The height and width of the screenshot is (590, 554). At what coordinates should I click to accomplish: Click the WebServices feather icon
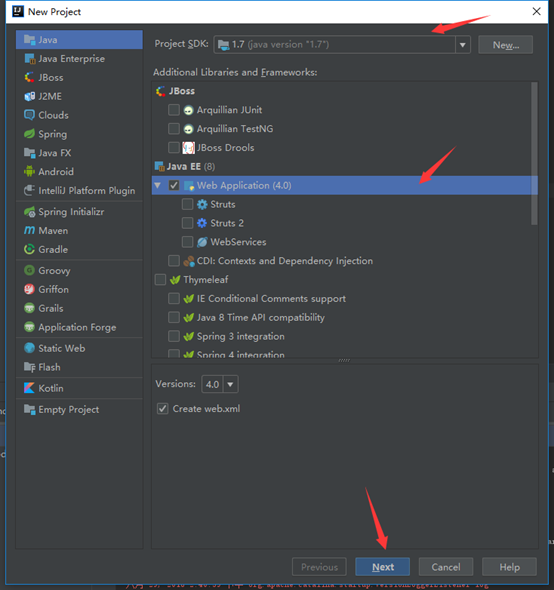[202, 242]
